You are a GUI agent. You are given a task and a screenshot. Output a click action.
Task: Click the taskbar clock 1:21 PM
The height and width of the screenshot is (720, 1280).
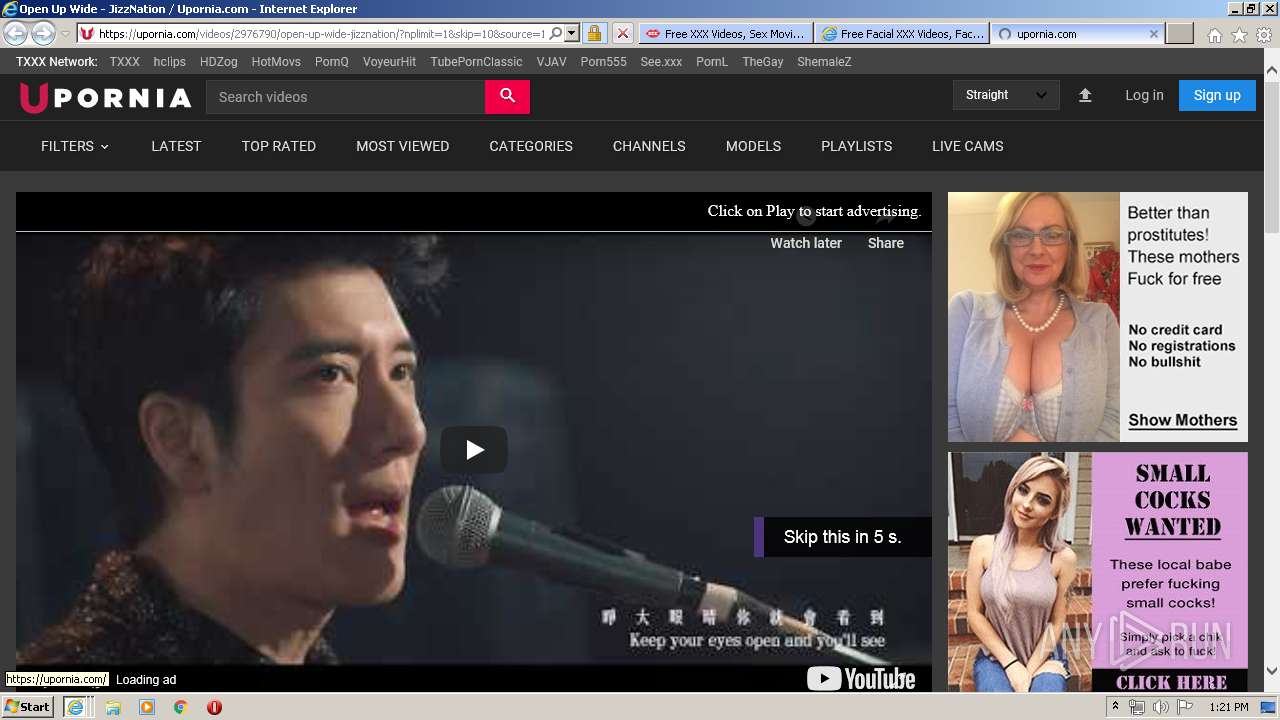pyautogui.click(x=1228, y=707)
